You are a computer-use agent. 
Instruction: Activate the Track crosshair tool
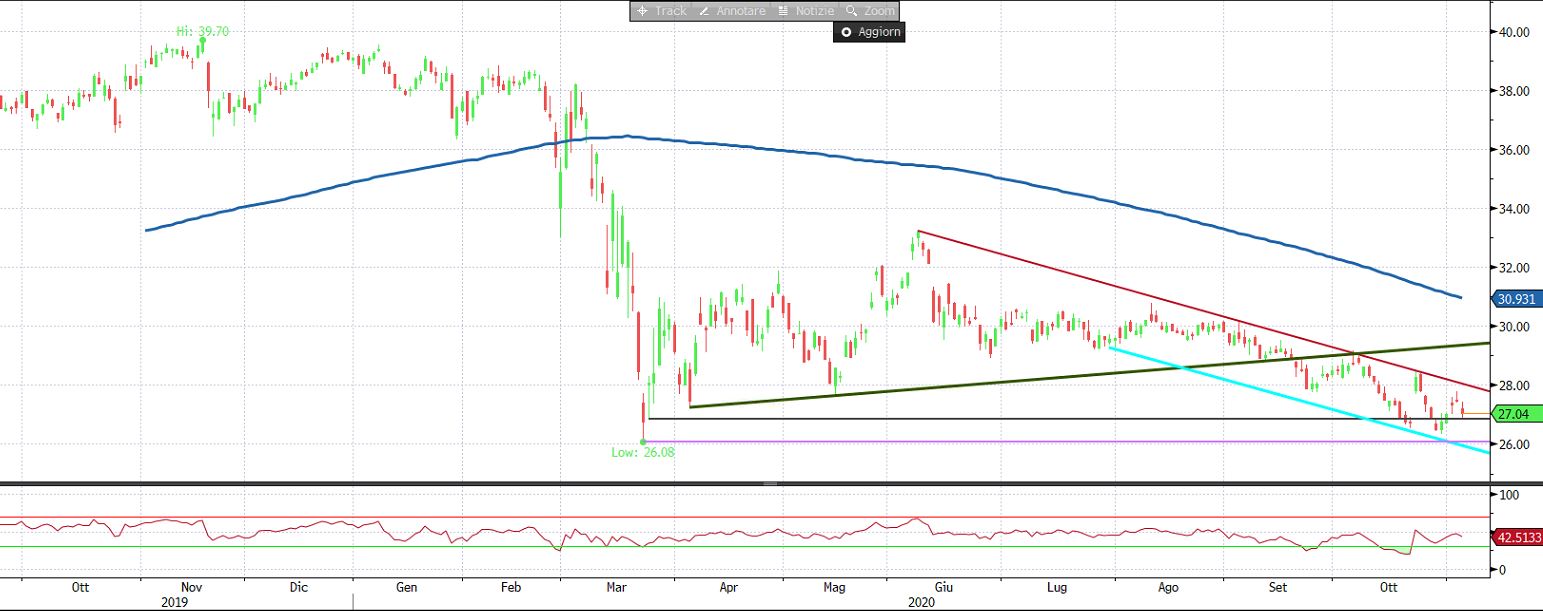tap(661, 11)
